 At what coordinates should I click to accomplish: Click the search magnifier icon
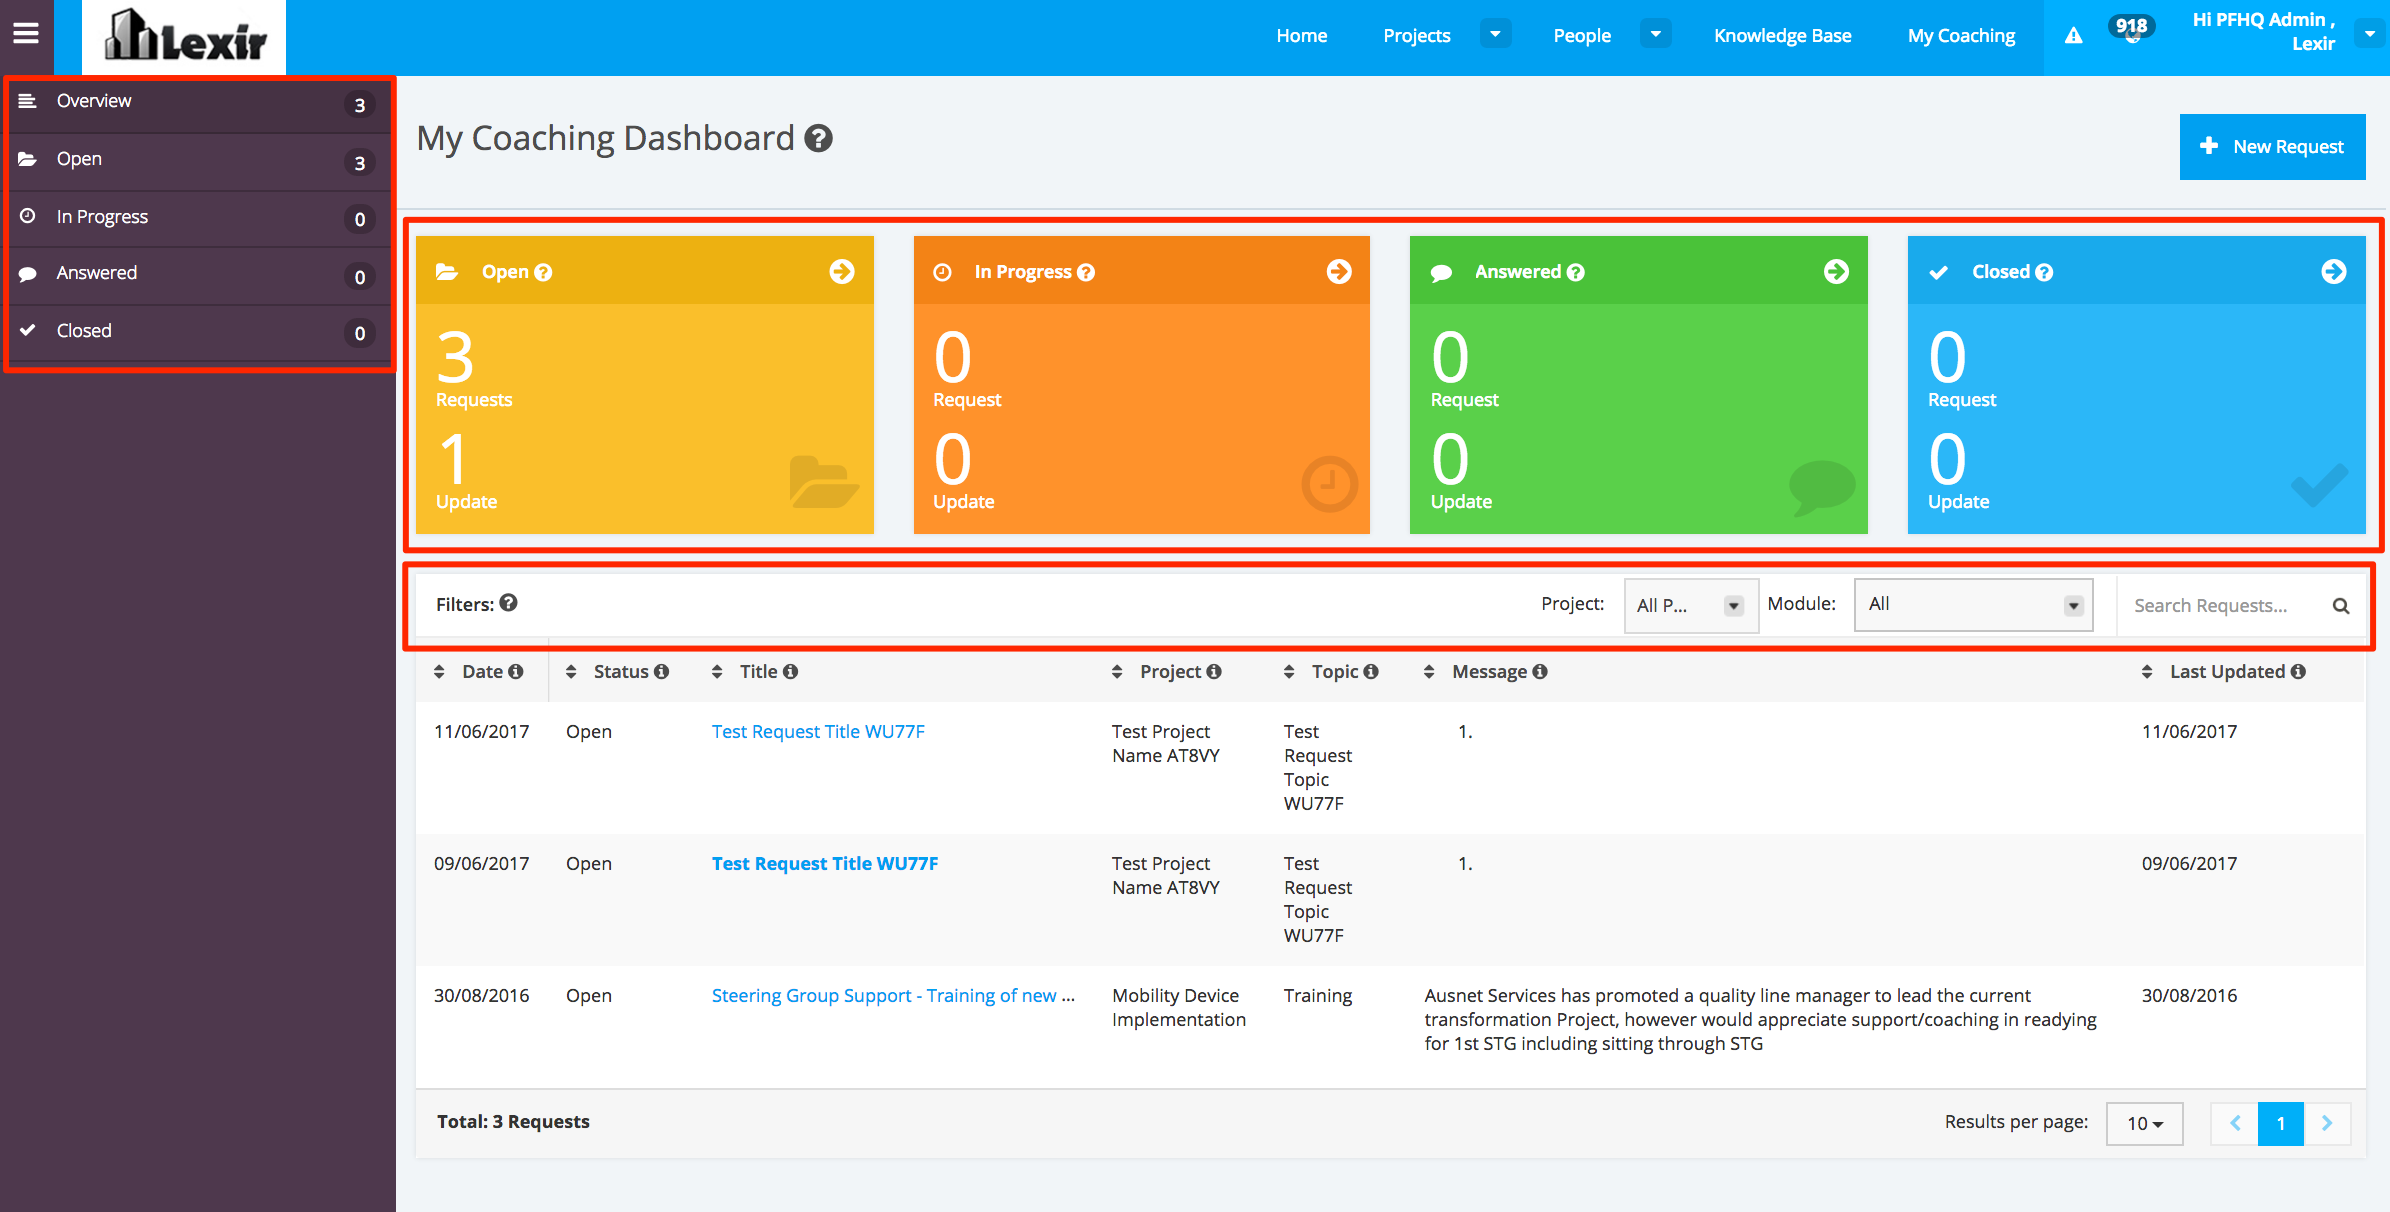point(2341,606)
